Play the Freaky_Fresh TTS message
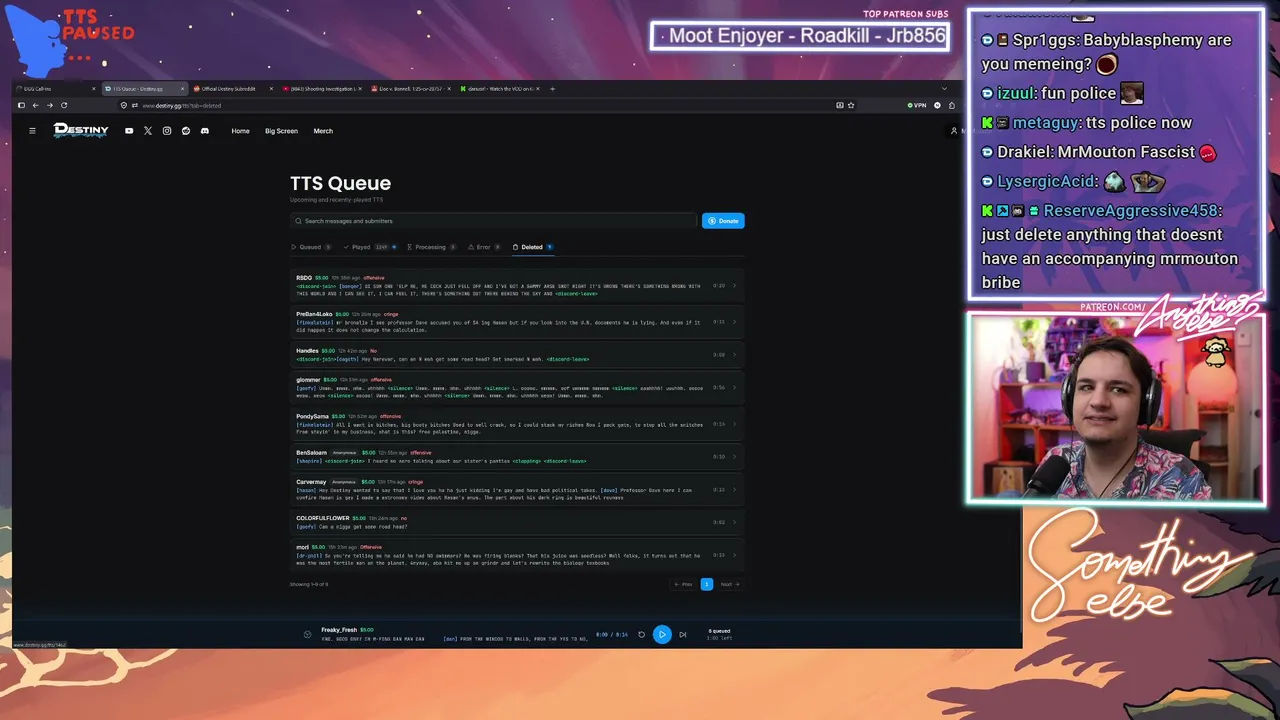This screenshot has height=720, width=1280. (x=662, y=634)
